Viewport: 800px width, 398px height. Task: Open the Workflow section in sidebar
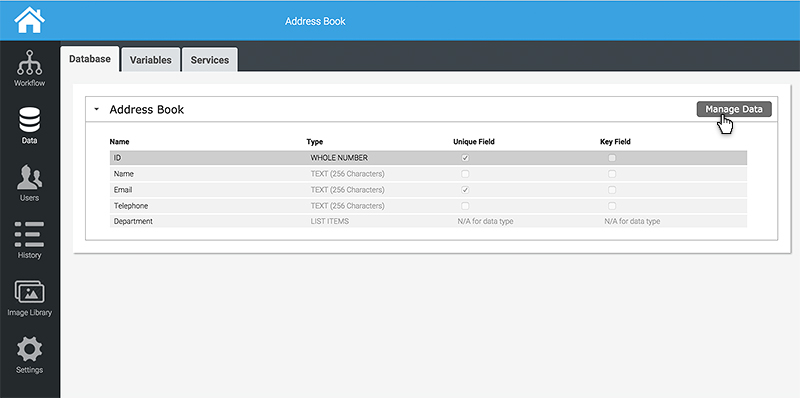pos(30,68)
